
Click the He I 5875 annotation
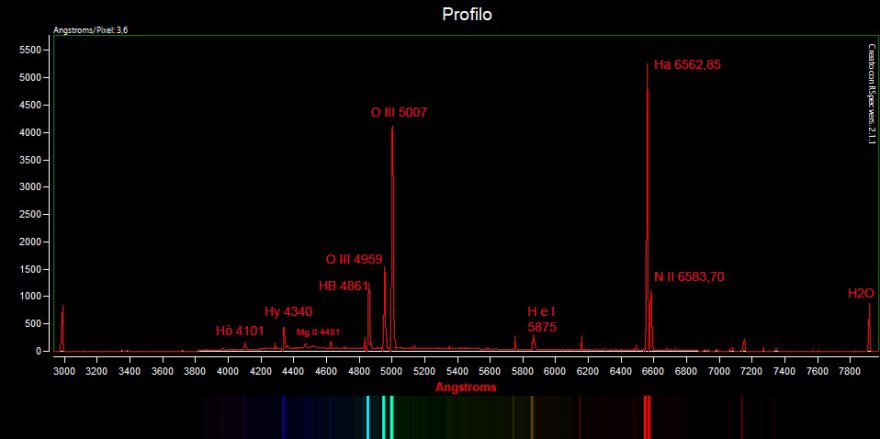pyautogui.click(x=542, y=320)
